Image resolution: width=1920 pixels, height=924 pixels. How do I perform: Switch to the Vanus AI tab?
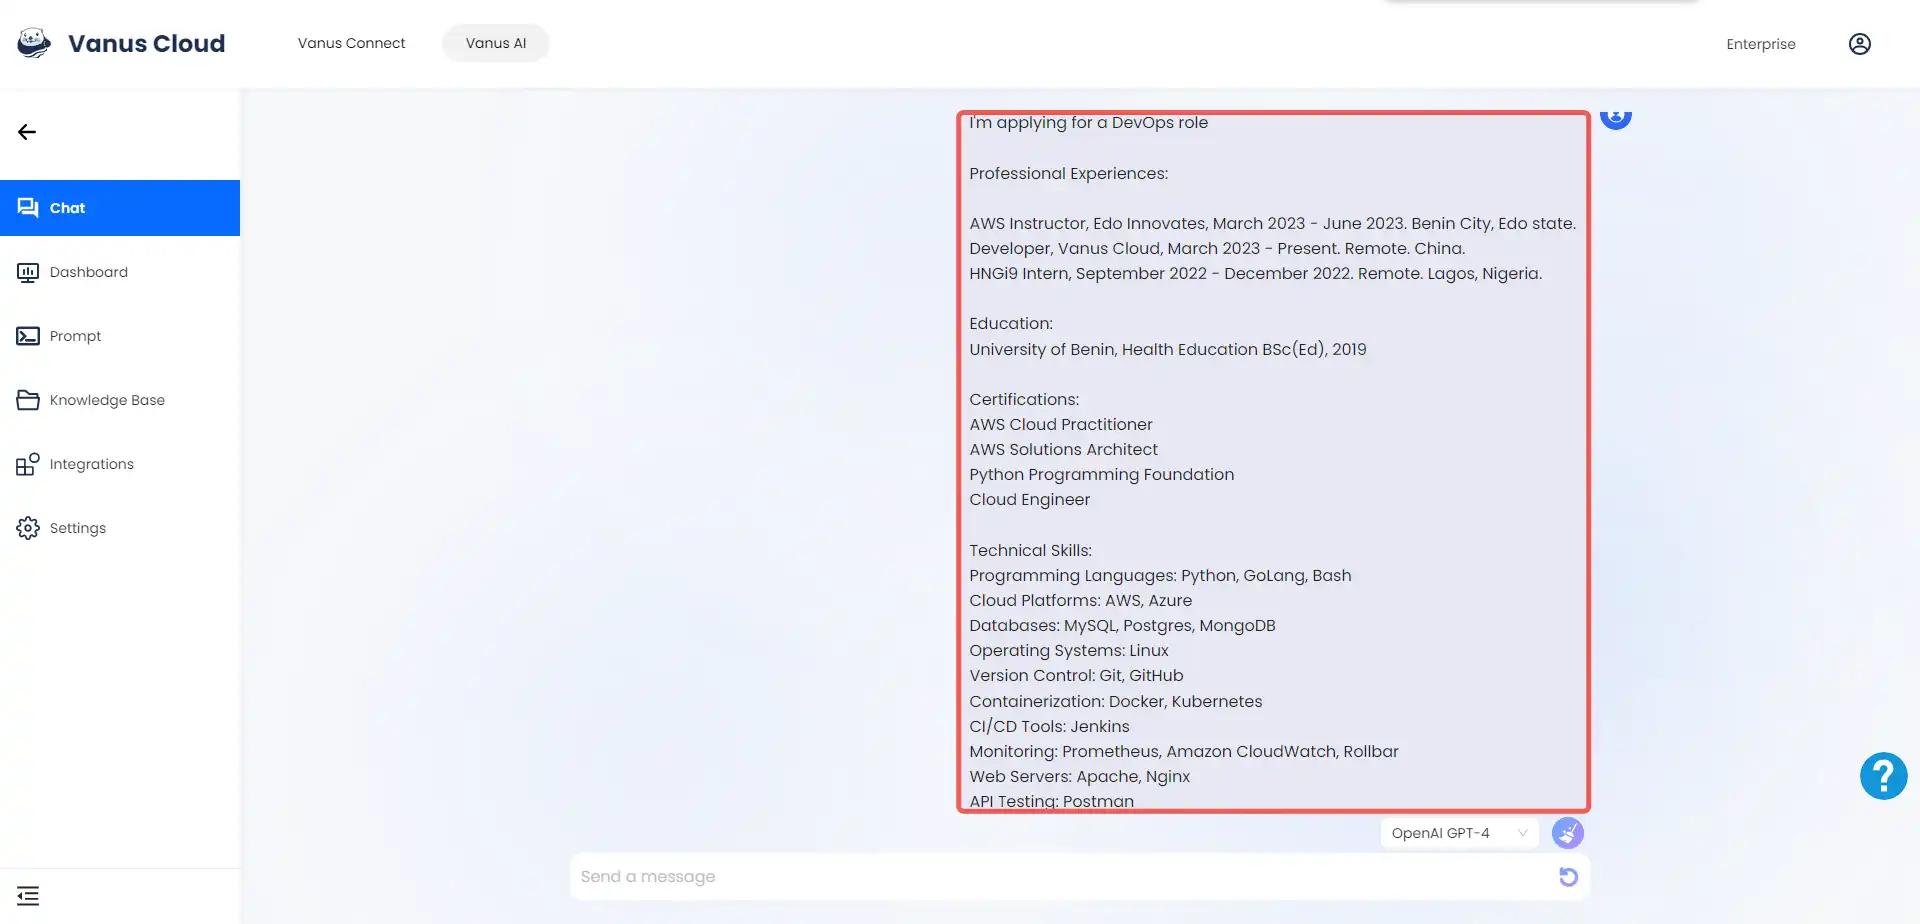[x=496, y=43]
